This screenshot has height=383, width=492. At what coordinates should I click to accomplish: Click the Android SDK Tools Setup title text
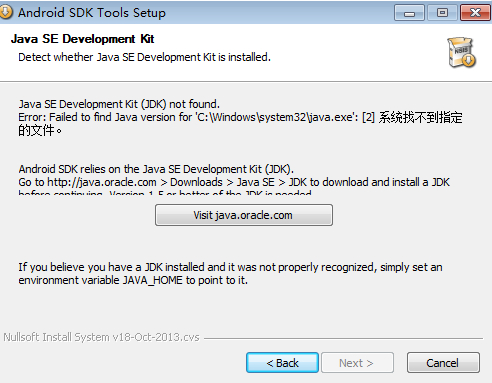click(92, 13)
